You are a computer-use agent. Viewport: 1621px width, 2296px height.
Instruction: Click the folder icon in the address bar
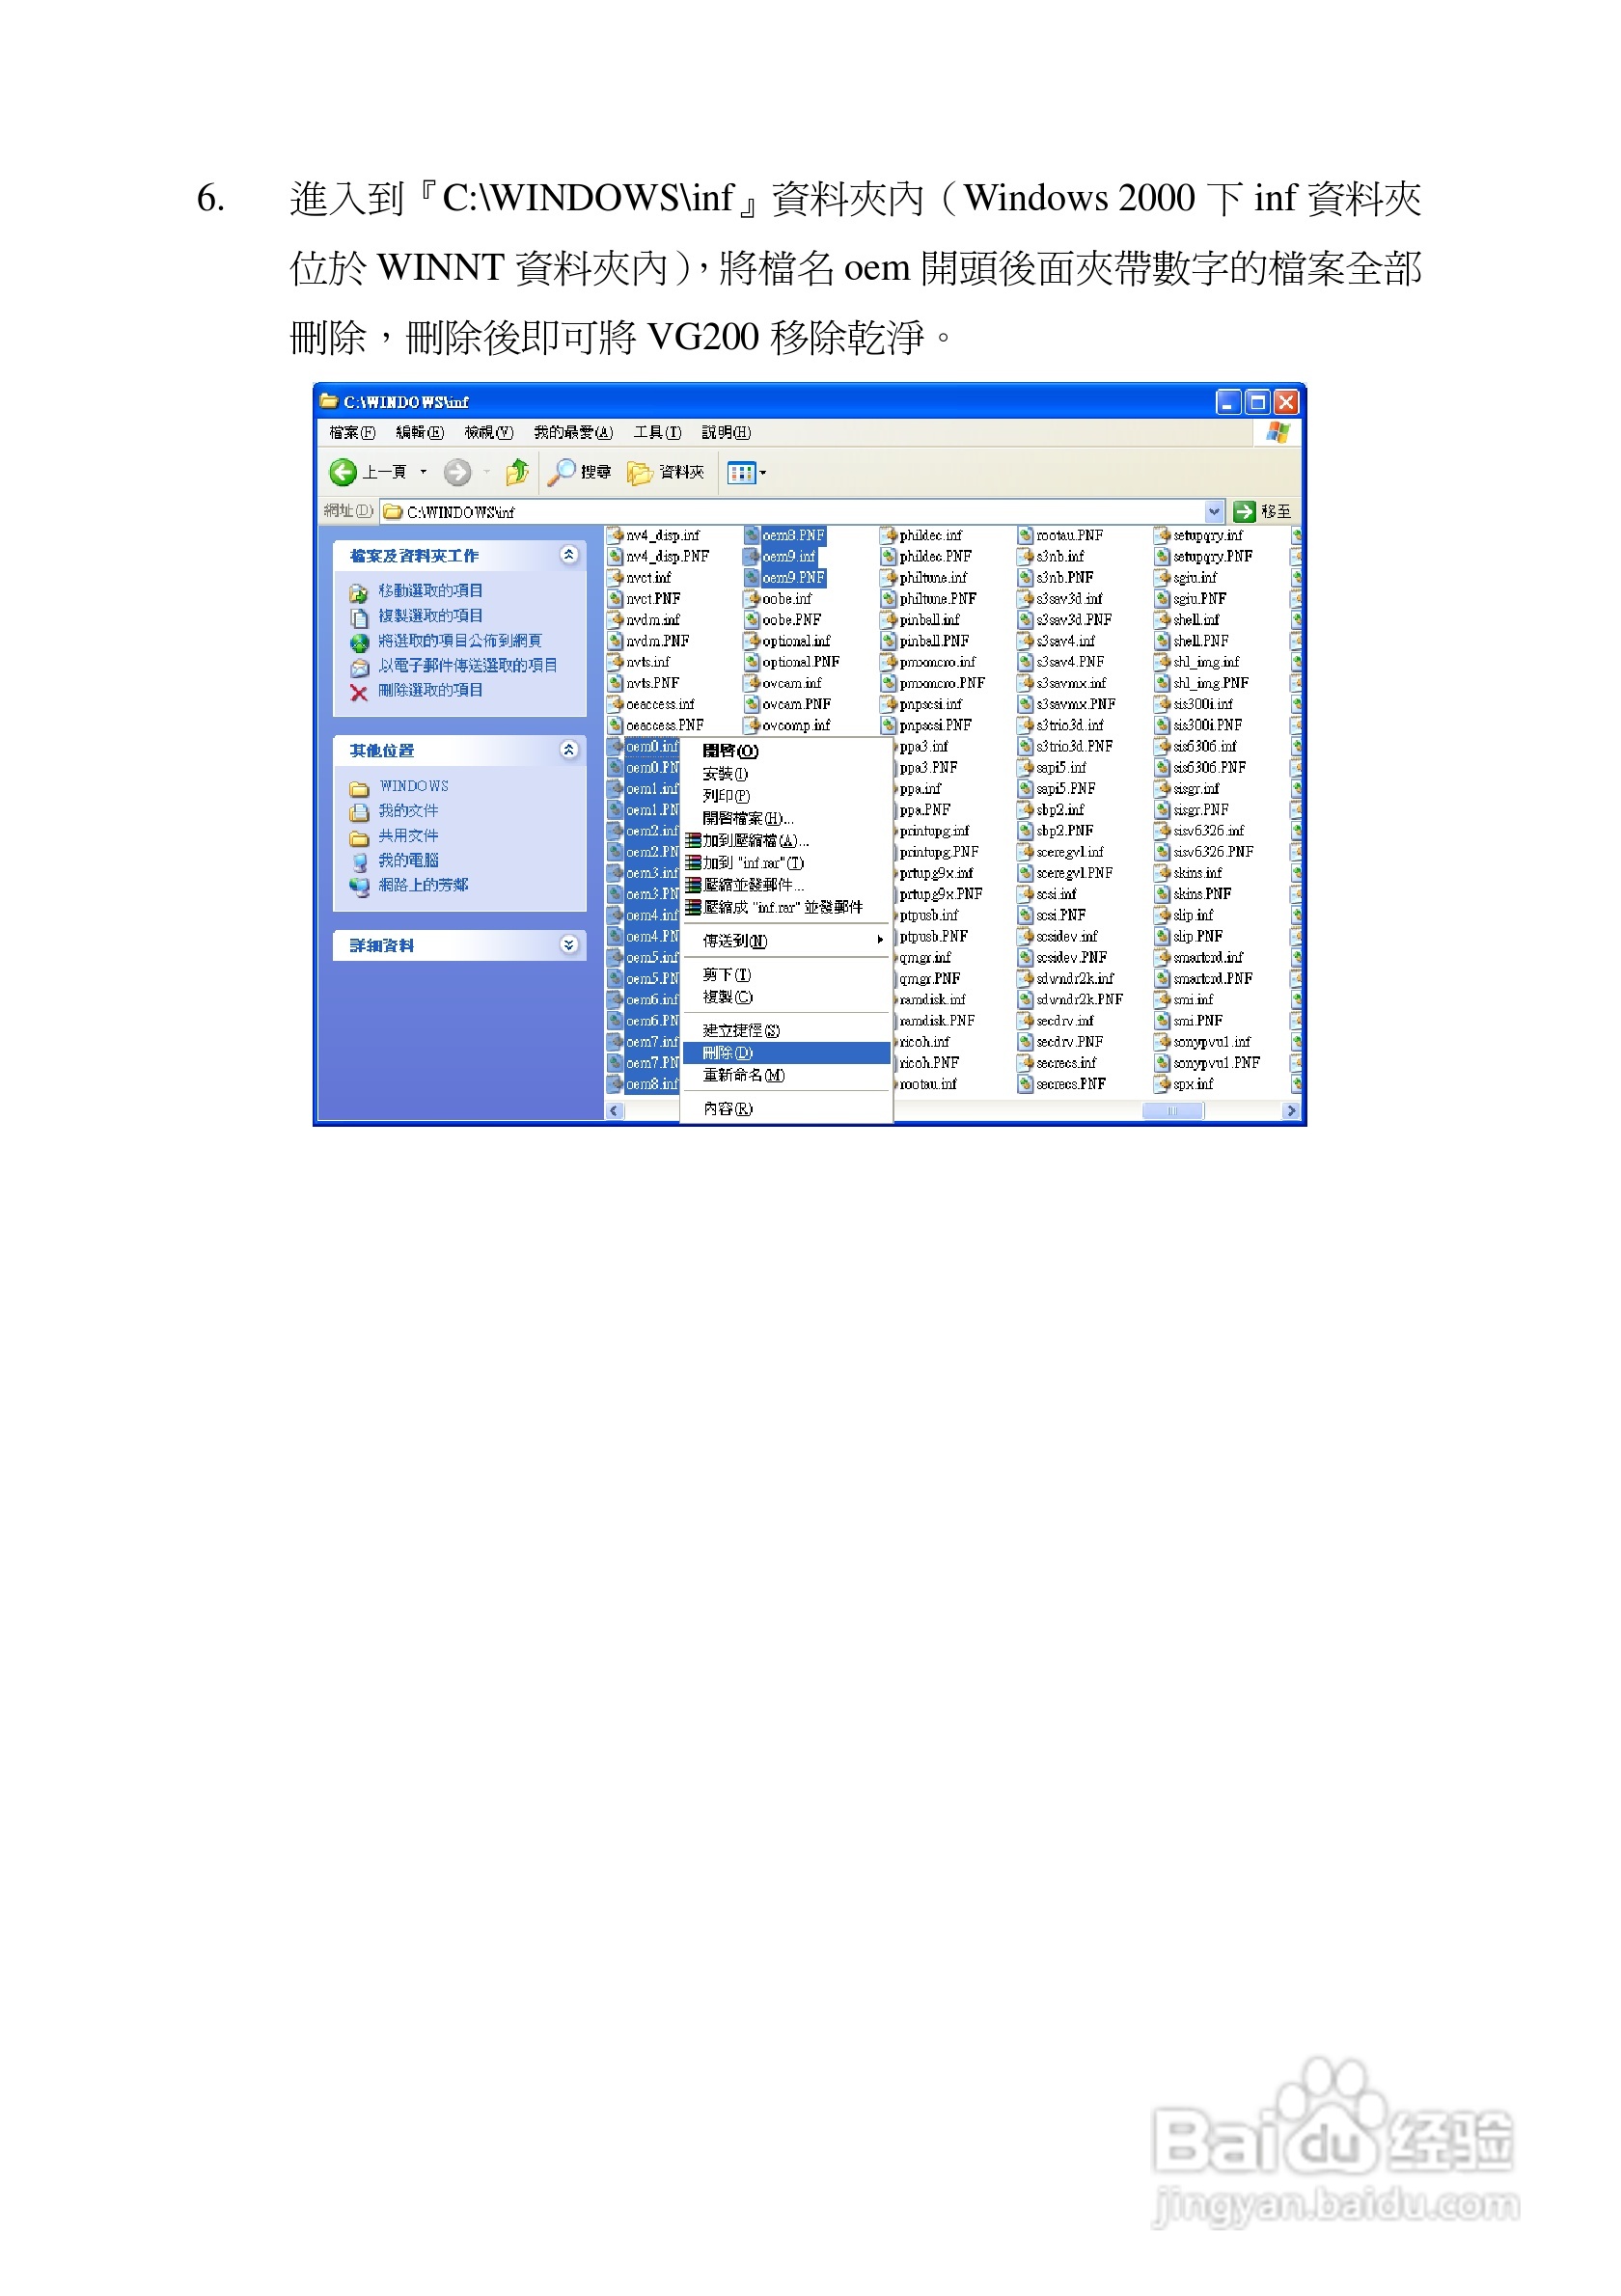393,512
